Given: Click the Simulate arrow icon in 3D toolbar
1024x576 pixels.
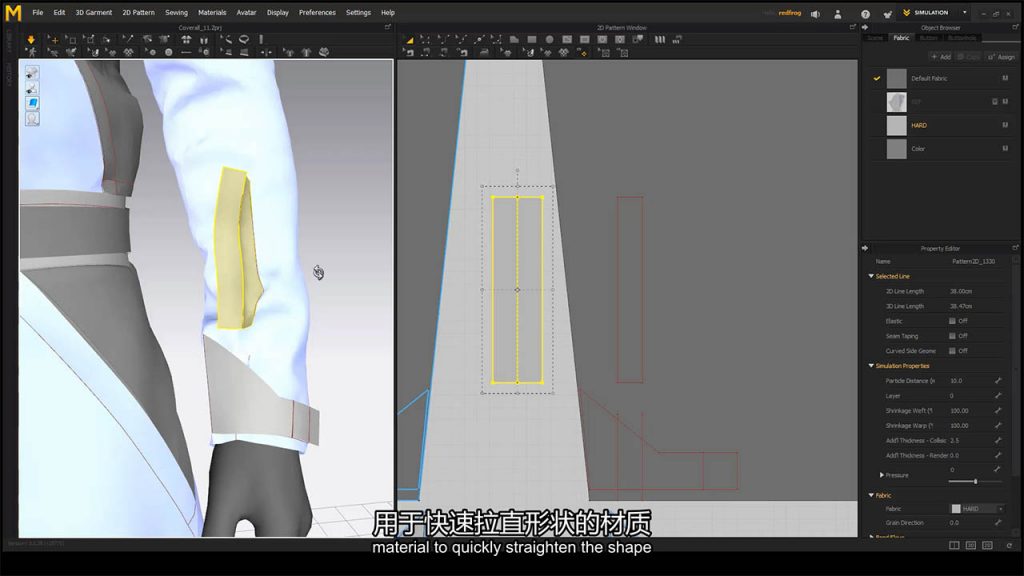Looking at the screenshot, I should tap(31, 39).
